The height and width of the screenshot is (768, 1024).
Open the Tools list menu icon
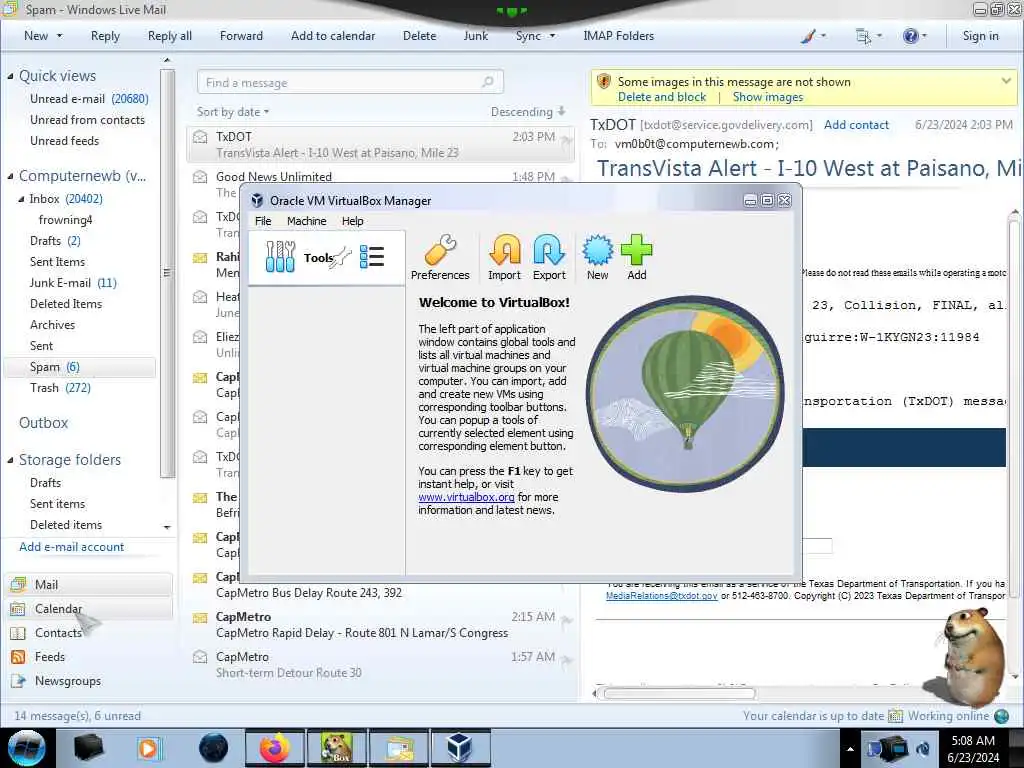(372, 257)
